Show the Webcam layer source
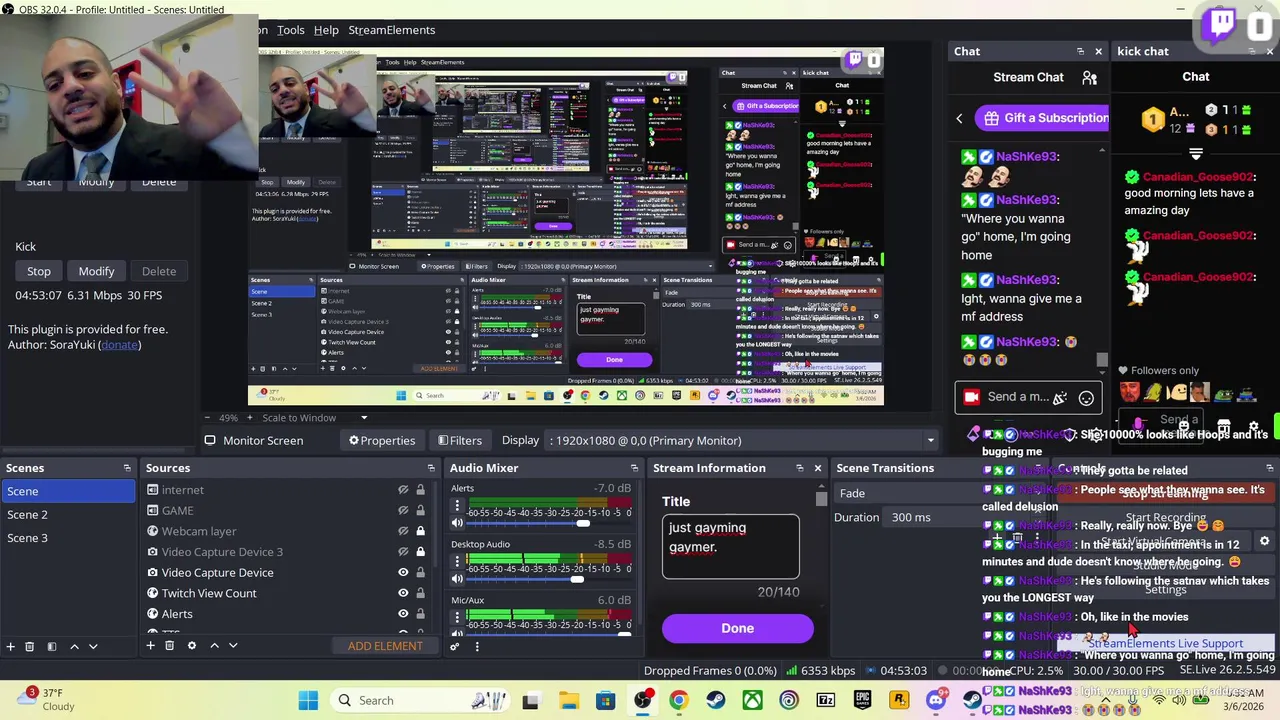1280x720 pixels. pyautogui.click(x=403, y=531)
